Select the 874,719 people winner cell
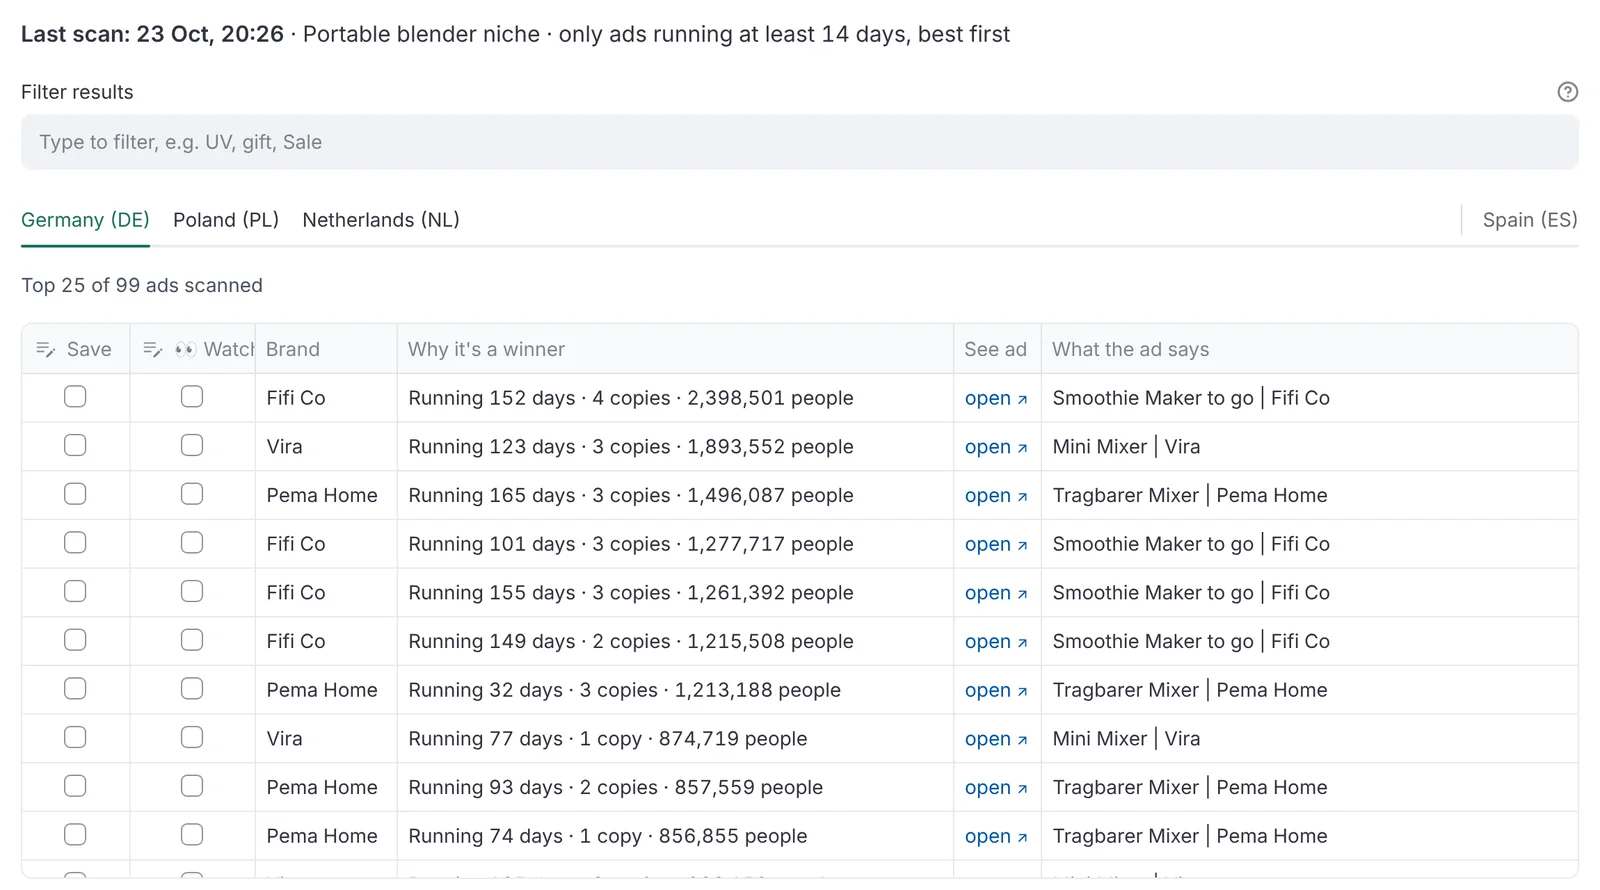This screenshot has width=1600, height=890. (675, 739)
